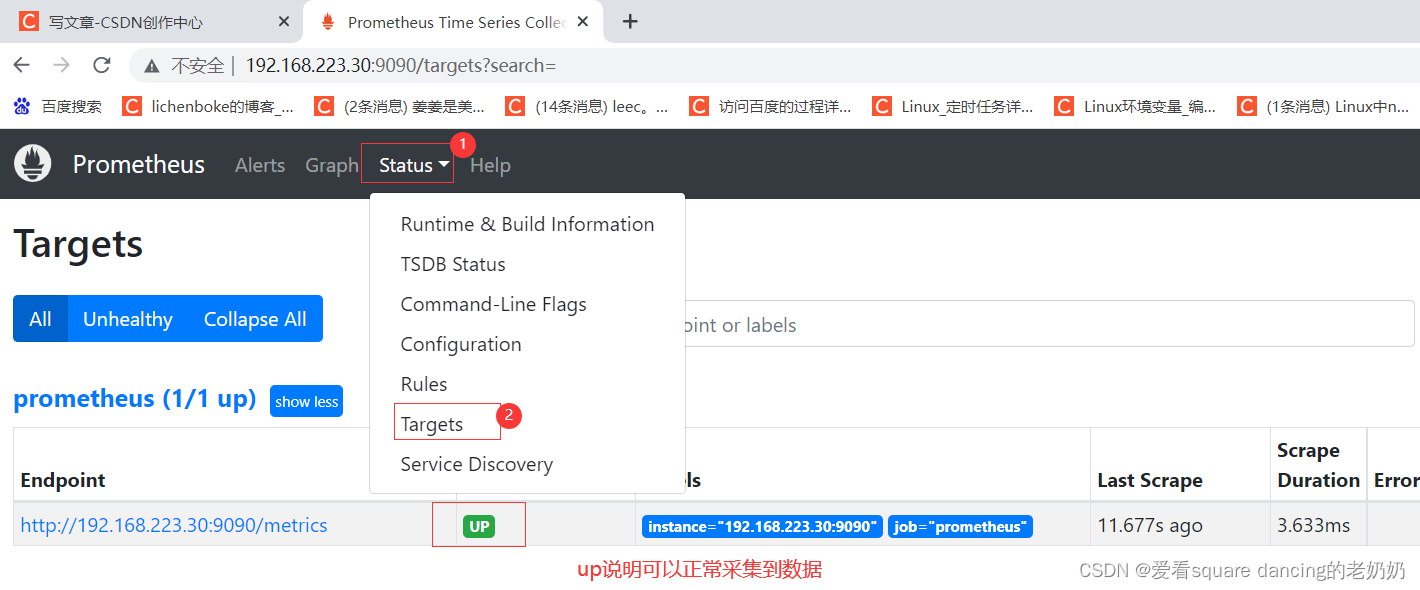Open the Help page
This screenshot has width=1420, height=590.
click(x=490, y=165)
